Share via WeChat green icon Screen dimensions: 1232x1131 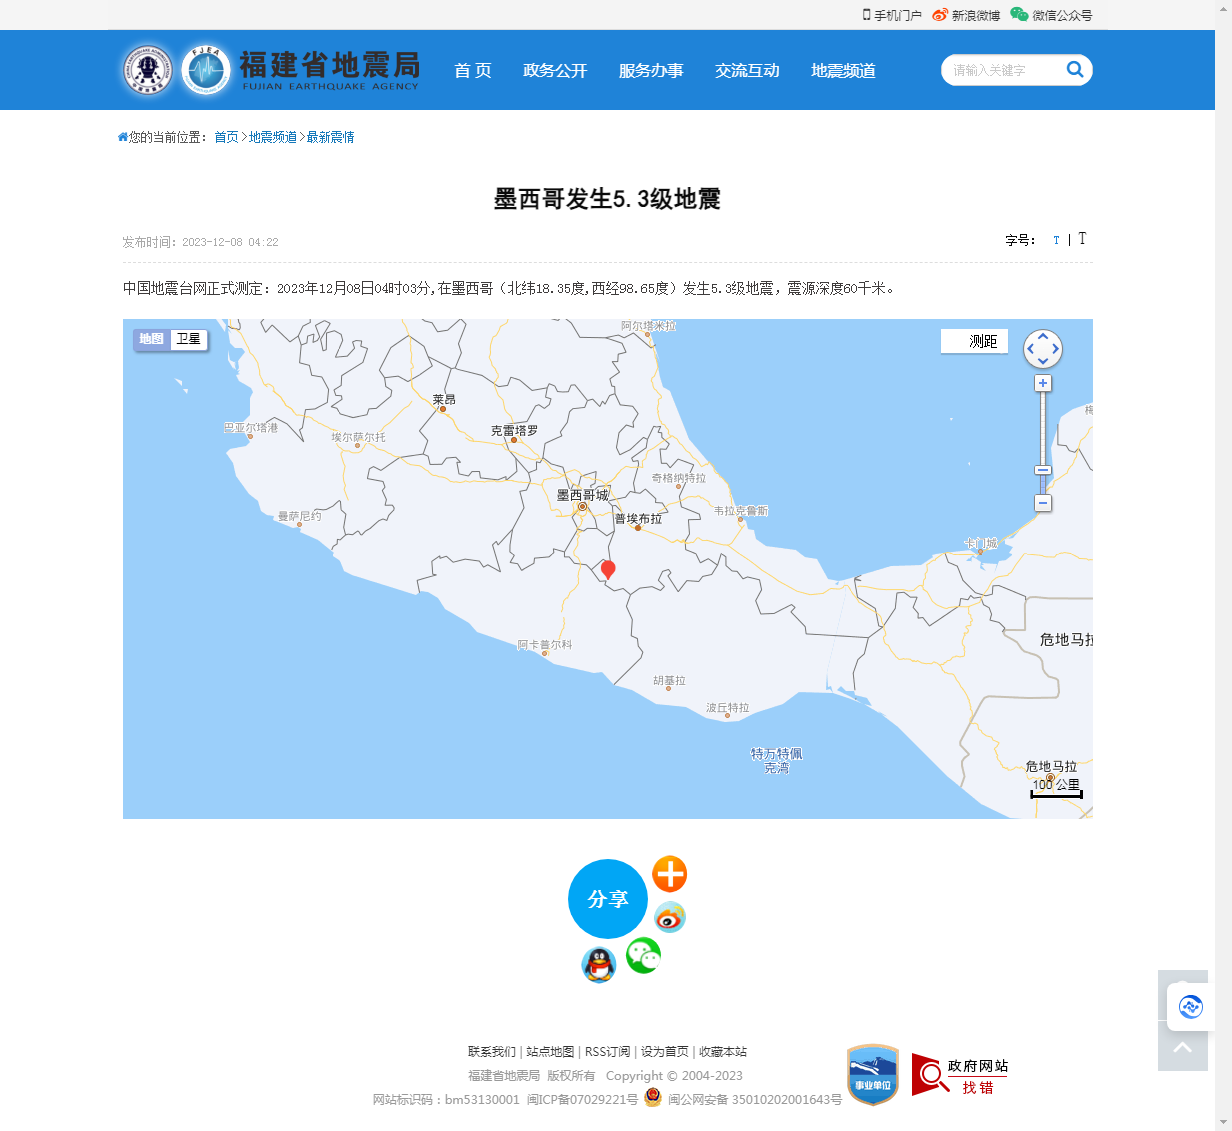pos(643,956)
